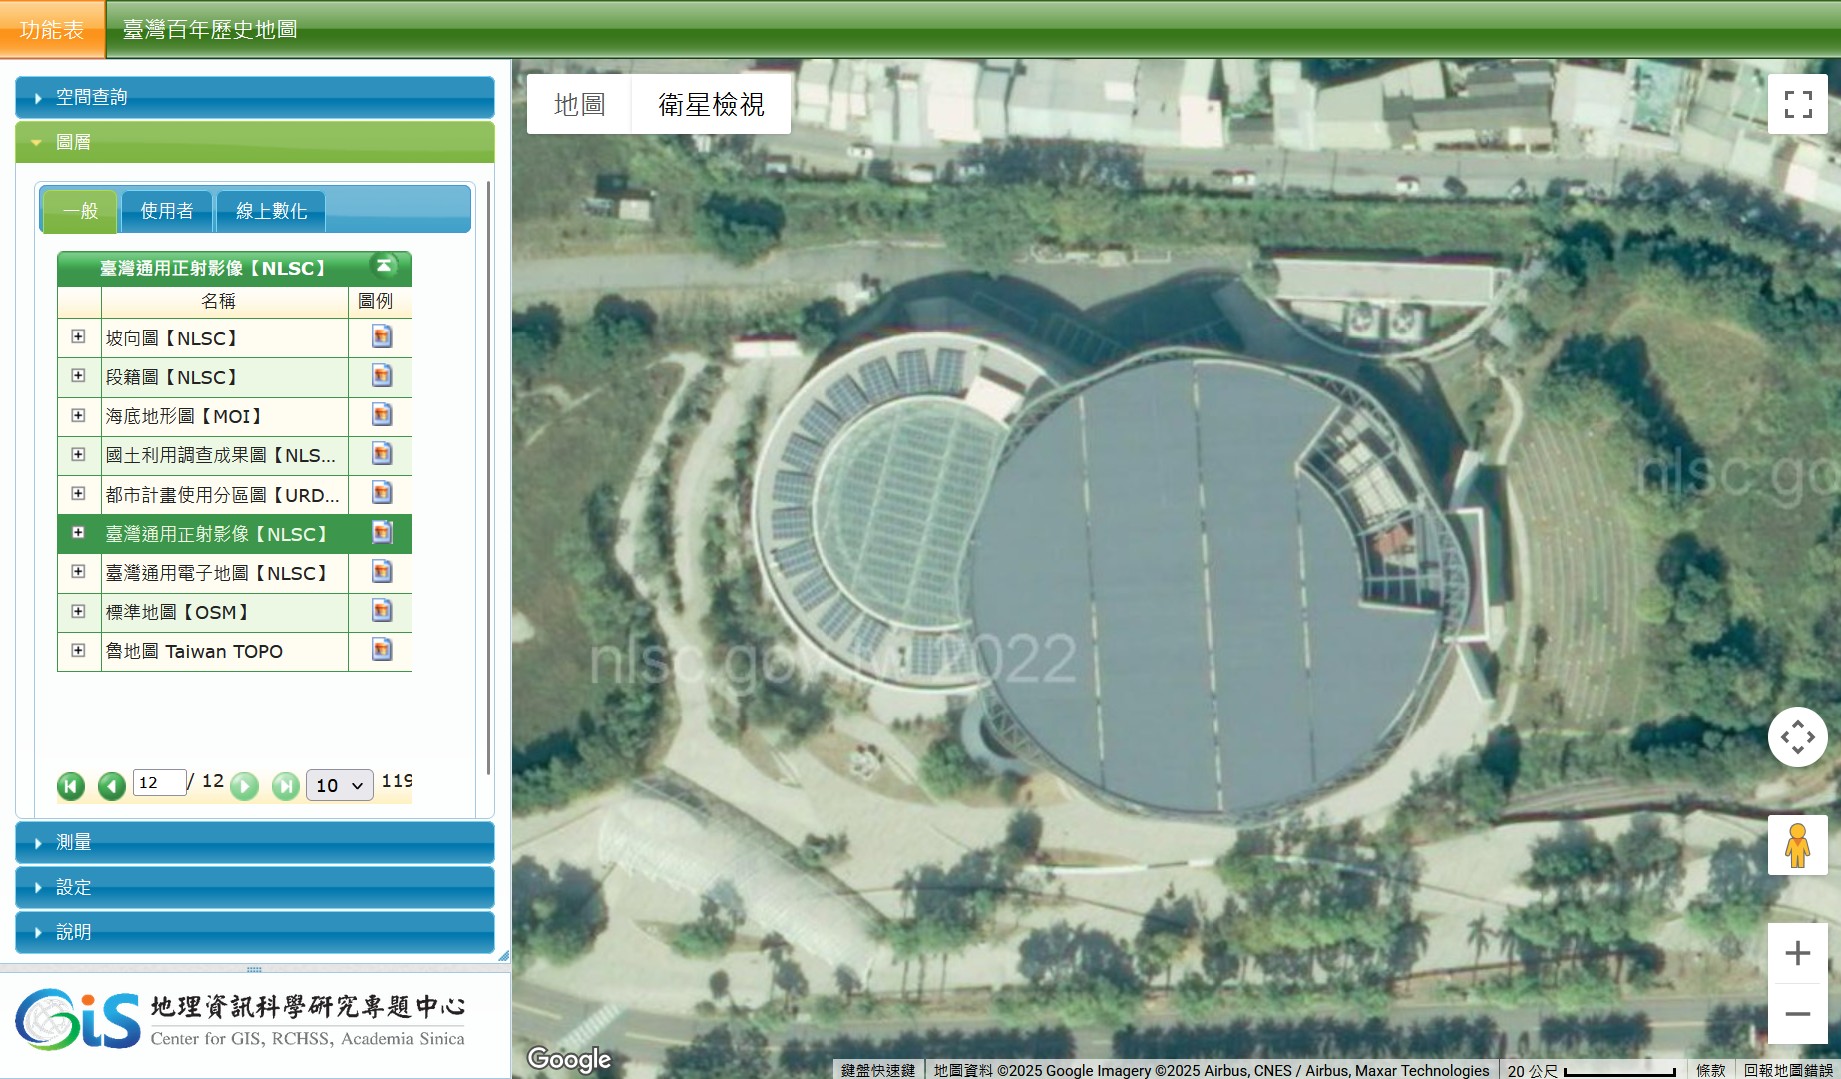Click the page number input field

coord(159,782)
